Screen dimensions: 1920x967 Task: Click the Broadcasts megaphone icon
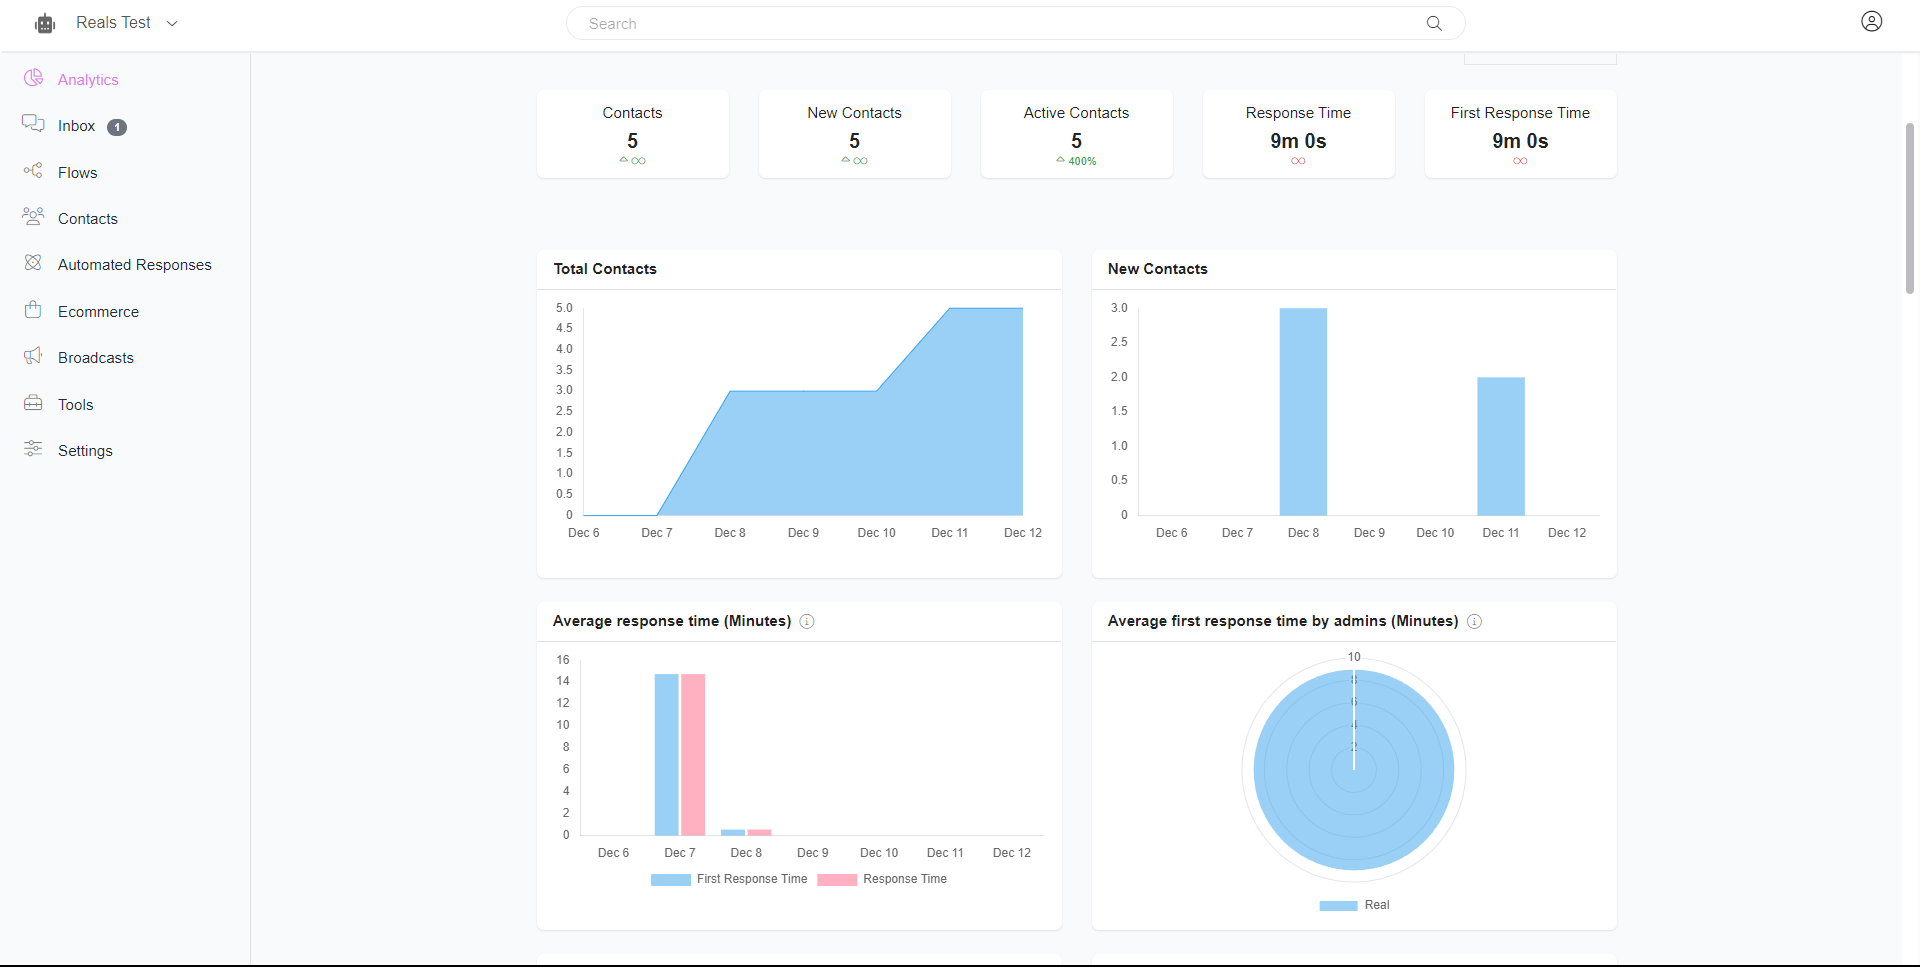click(33, 356)
